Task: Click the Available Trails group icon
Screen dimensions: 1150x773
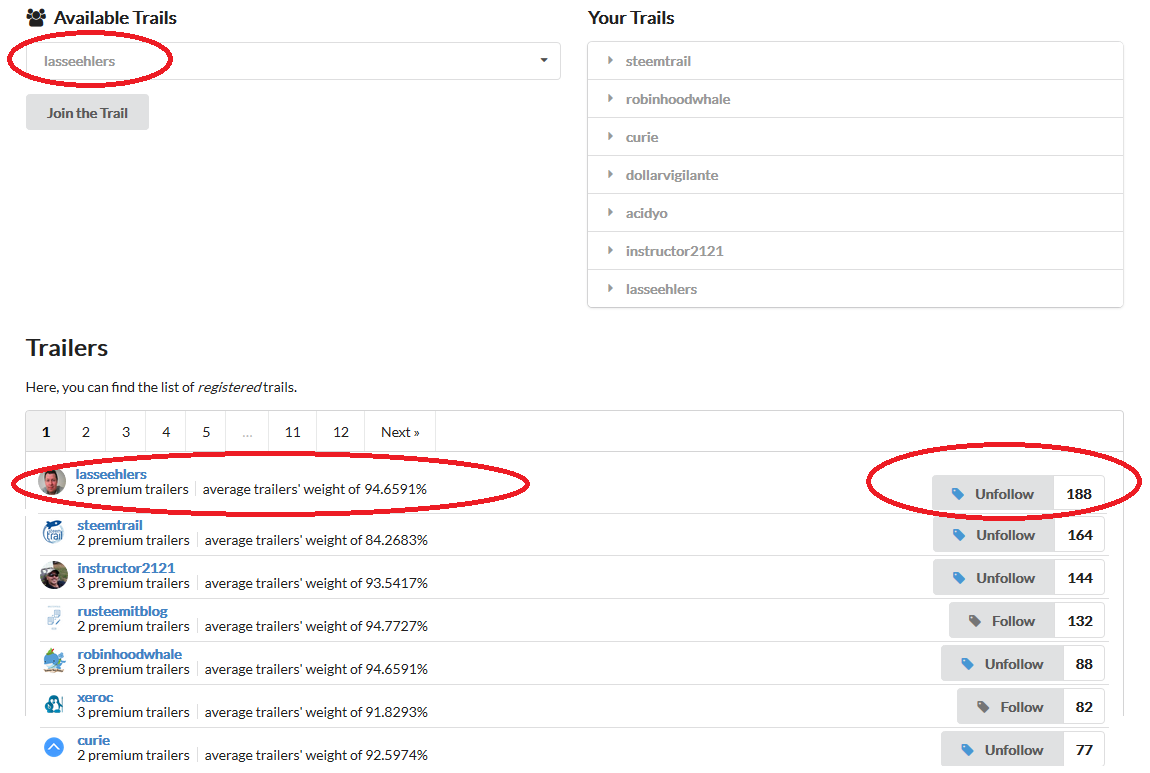Action: pyautogui.click(x=36, y=17)
